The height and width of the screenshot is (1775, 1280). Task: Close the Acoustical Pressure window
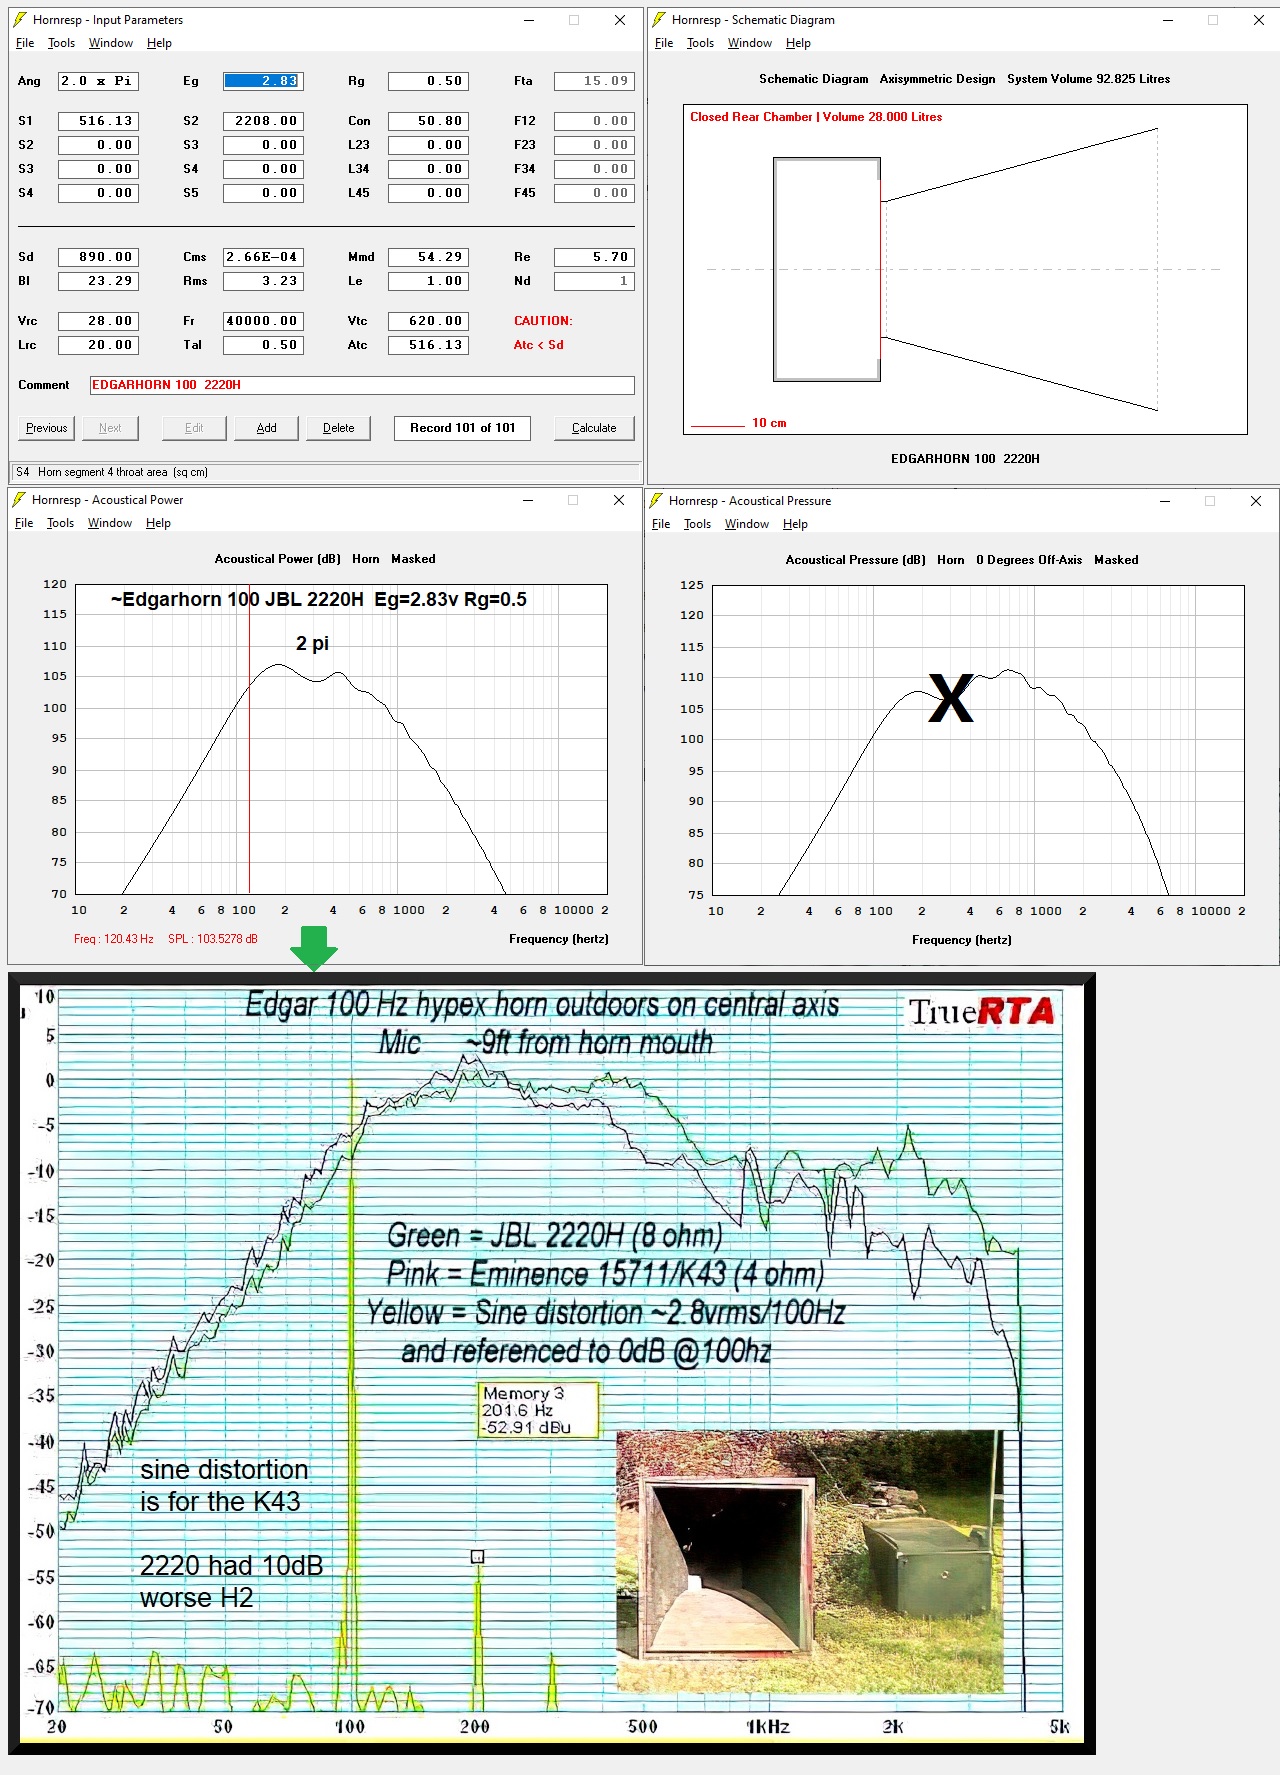(1256, 501)
